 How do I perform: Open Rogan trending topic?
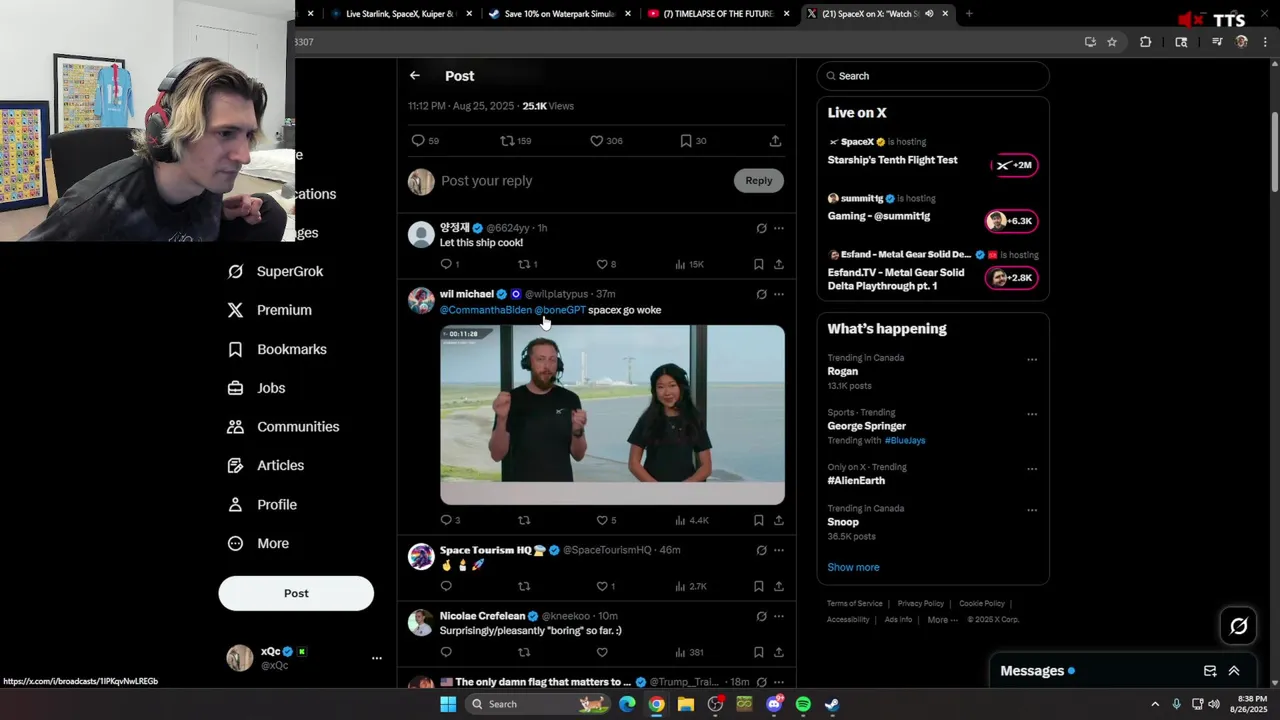click(x=842, y=372)
